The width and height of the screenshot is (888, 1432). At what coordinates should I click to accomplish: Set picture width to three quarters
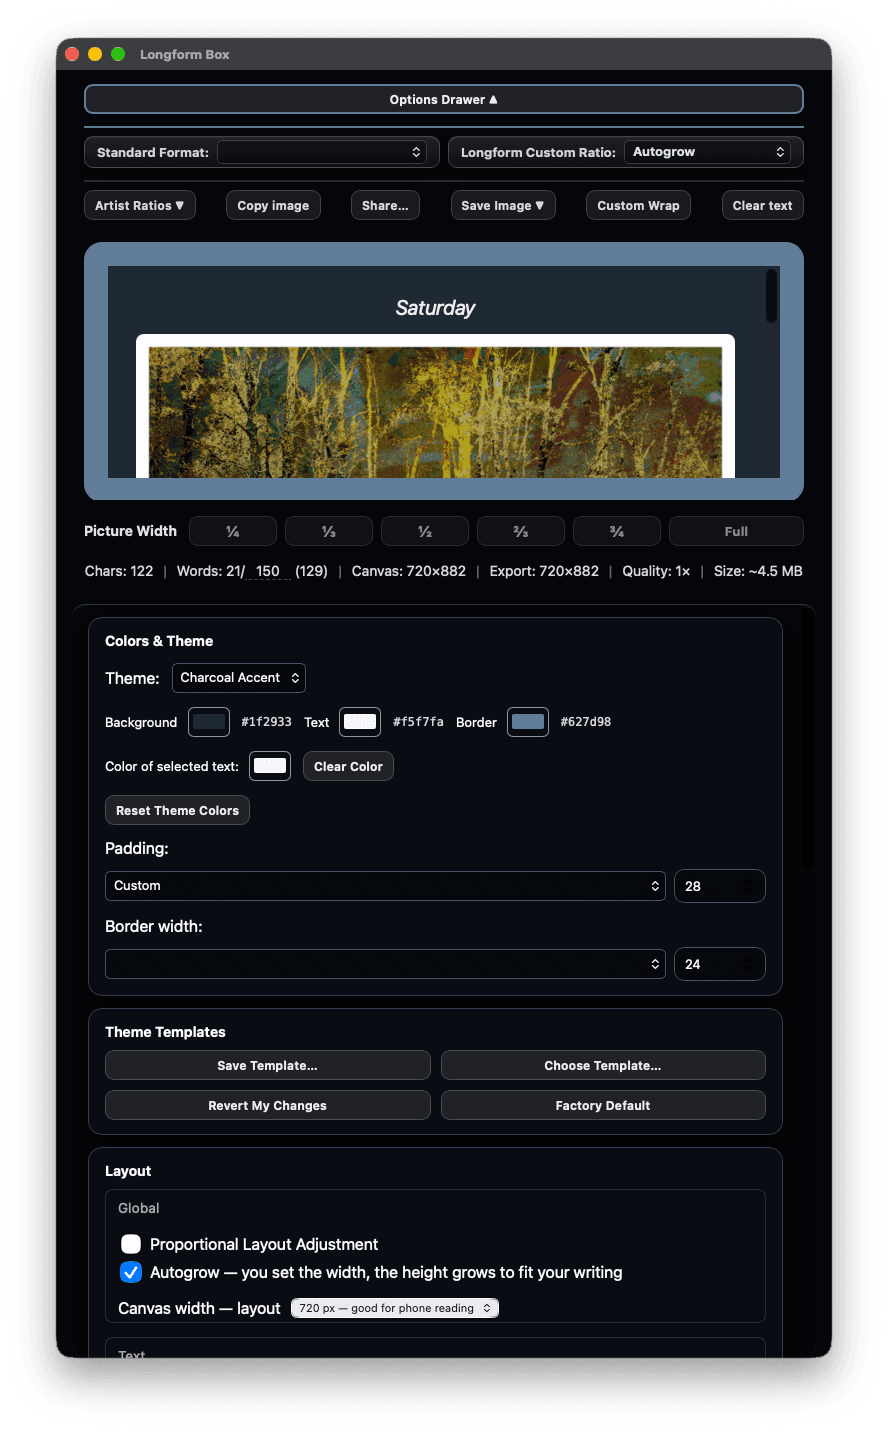(617, 531)
